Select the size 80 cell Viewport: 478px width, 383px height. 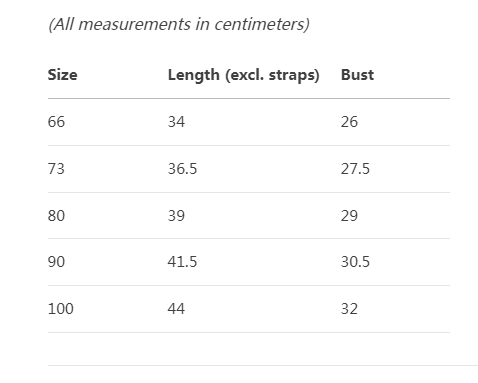click(x=56, y=216)
